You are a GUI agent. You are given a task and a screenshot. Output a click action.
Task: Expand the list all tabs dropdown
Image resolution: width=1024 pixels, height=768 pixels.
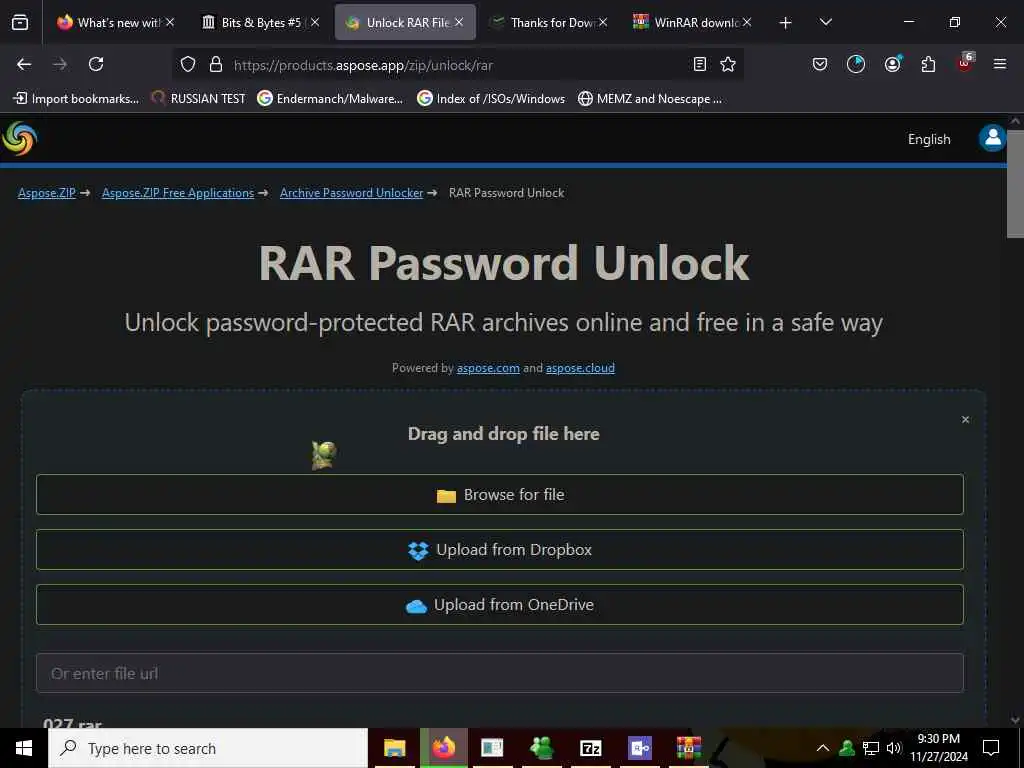825,23
